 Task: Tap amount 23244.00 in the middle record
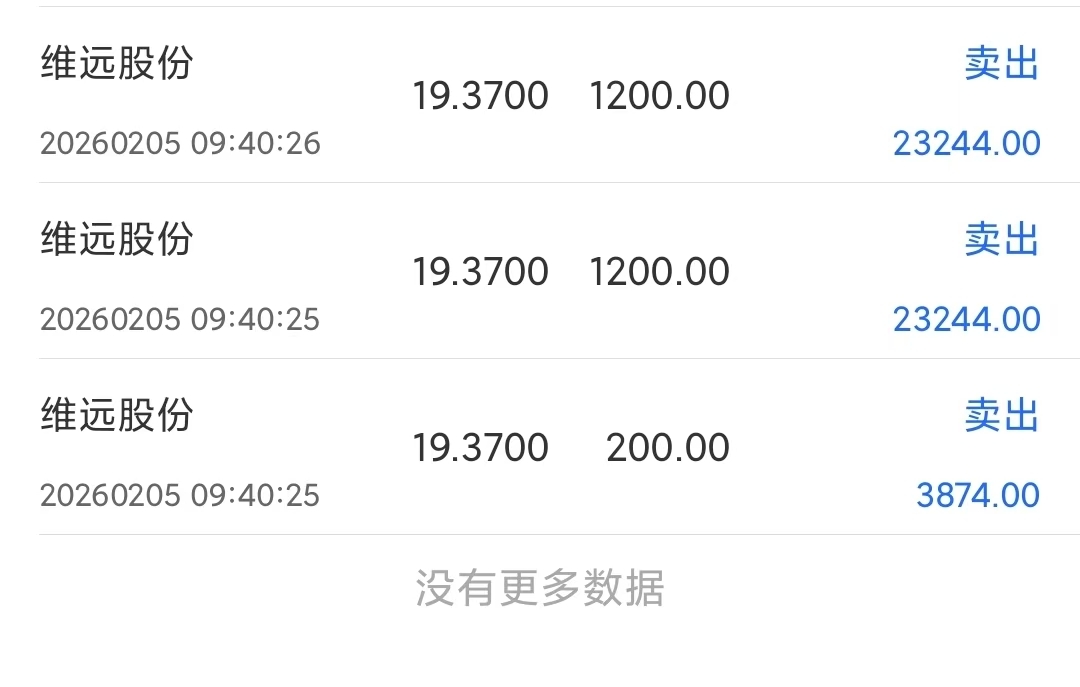pyautogui.click(x=966, y=320)
